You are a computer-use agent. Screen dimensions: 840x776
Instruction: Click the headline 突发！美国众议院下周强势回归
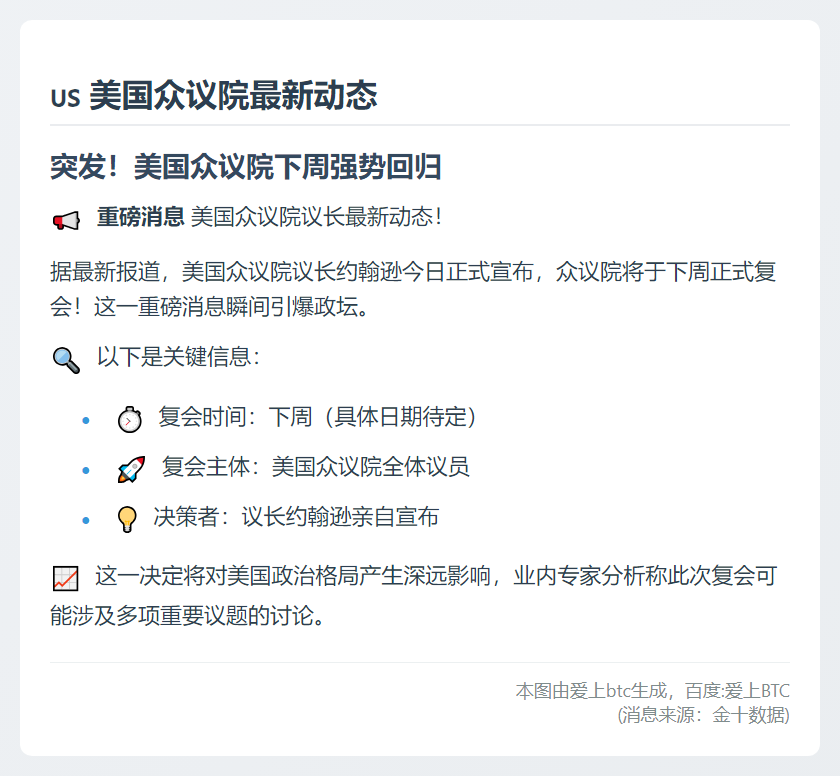pyautogui.click(x=246, y=168)
